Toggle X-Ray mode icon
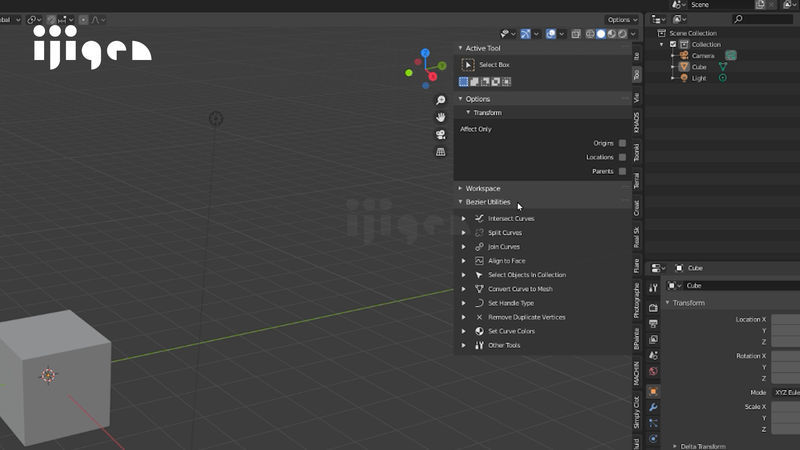800x450 pixels. point(576,34)
